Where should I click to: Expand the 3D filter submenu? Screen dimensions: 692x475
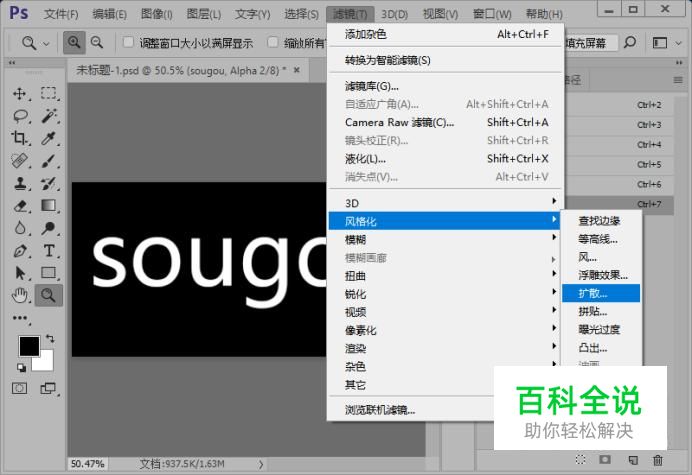[x=444, y=203]
